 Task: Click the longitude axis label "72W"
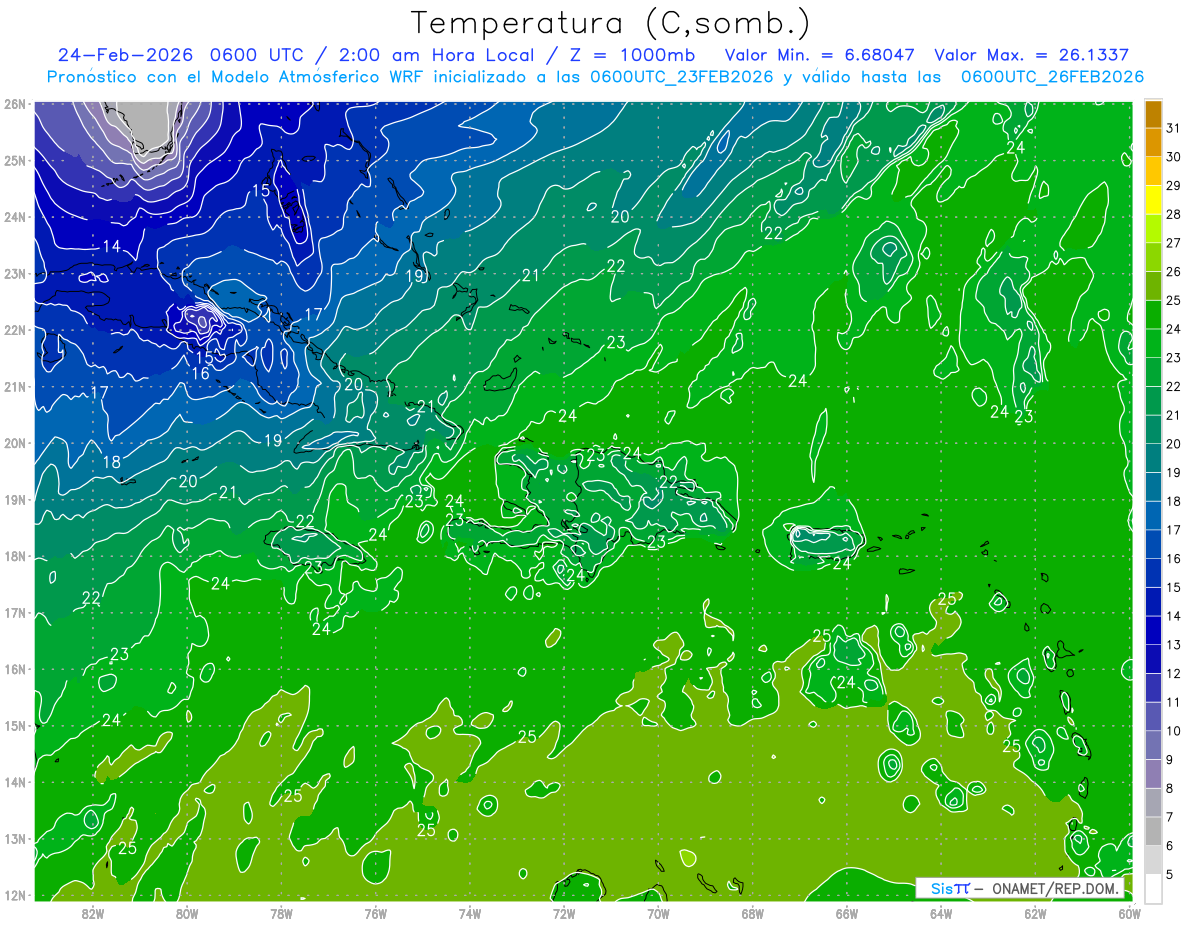(x=564, y=912)
